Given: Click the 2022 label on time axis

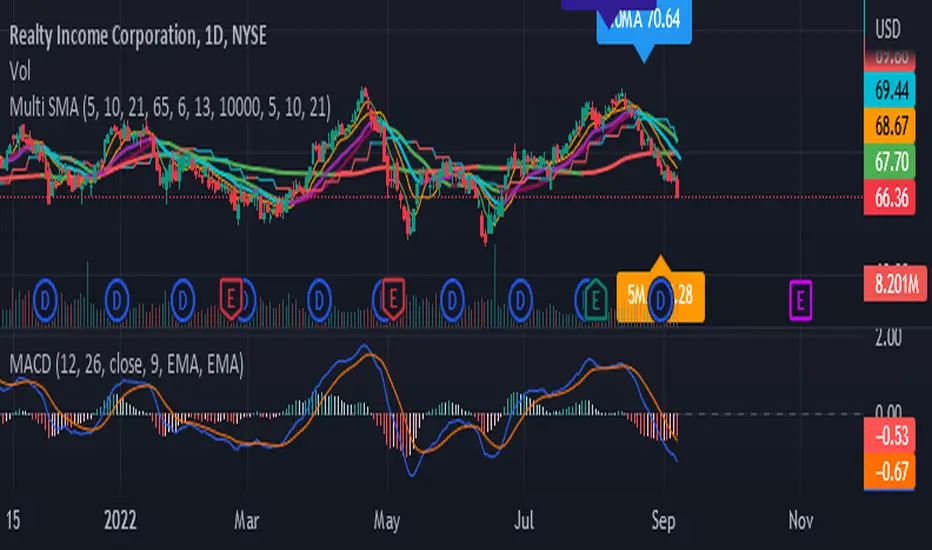Looking at the screenshot, I should 120,520.
